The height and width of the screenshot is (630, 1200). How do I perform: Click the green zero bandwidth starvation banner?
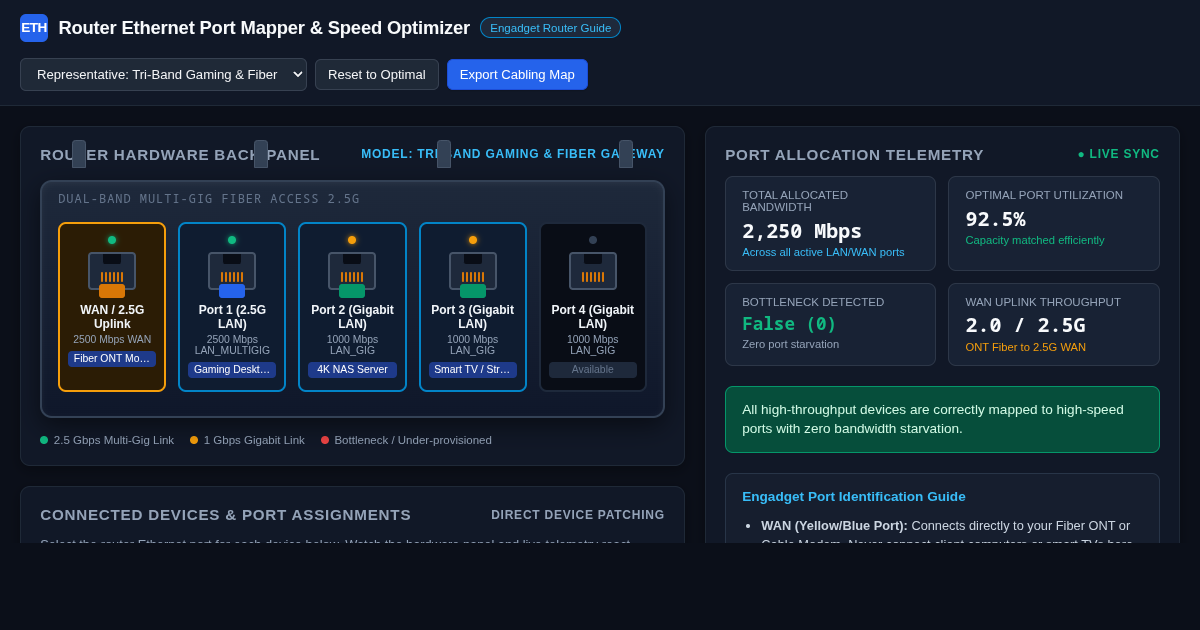pos(942,420)
